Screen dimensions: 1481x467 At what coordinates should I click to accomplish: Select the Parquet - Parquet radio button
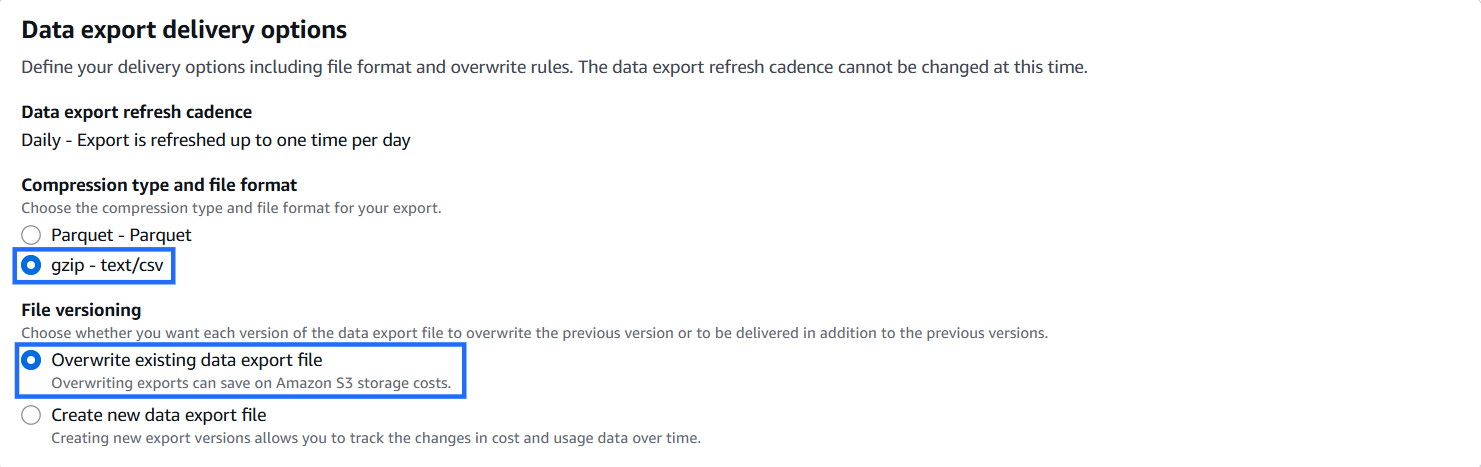(x=32, y=235)
